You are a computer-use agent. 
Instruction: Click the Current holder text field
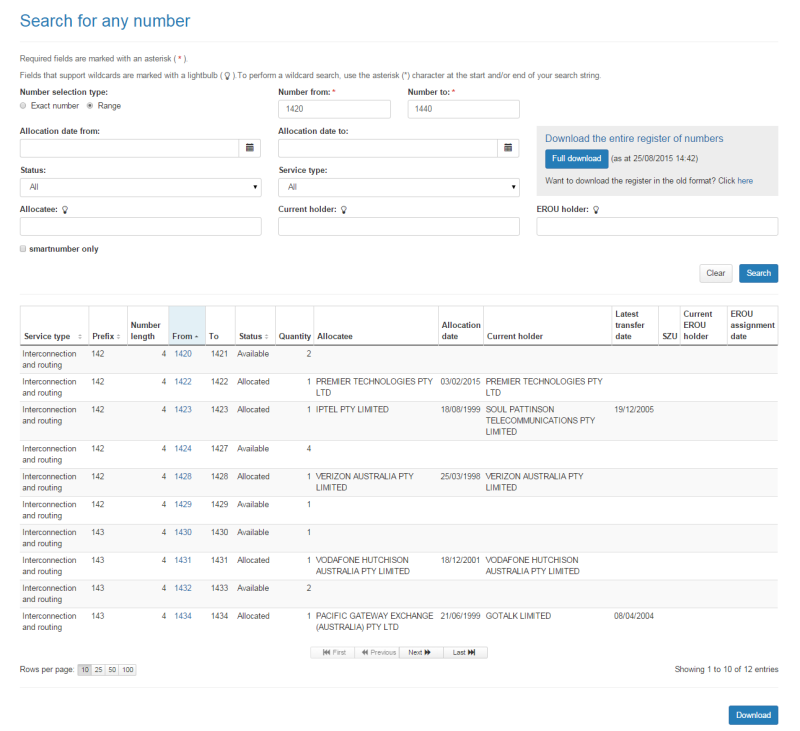(x=399, y=226)
